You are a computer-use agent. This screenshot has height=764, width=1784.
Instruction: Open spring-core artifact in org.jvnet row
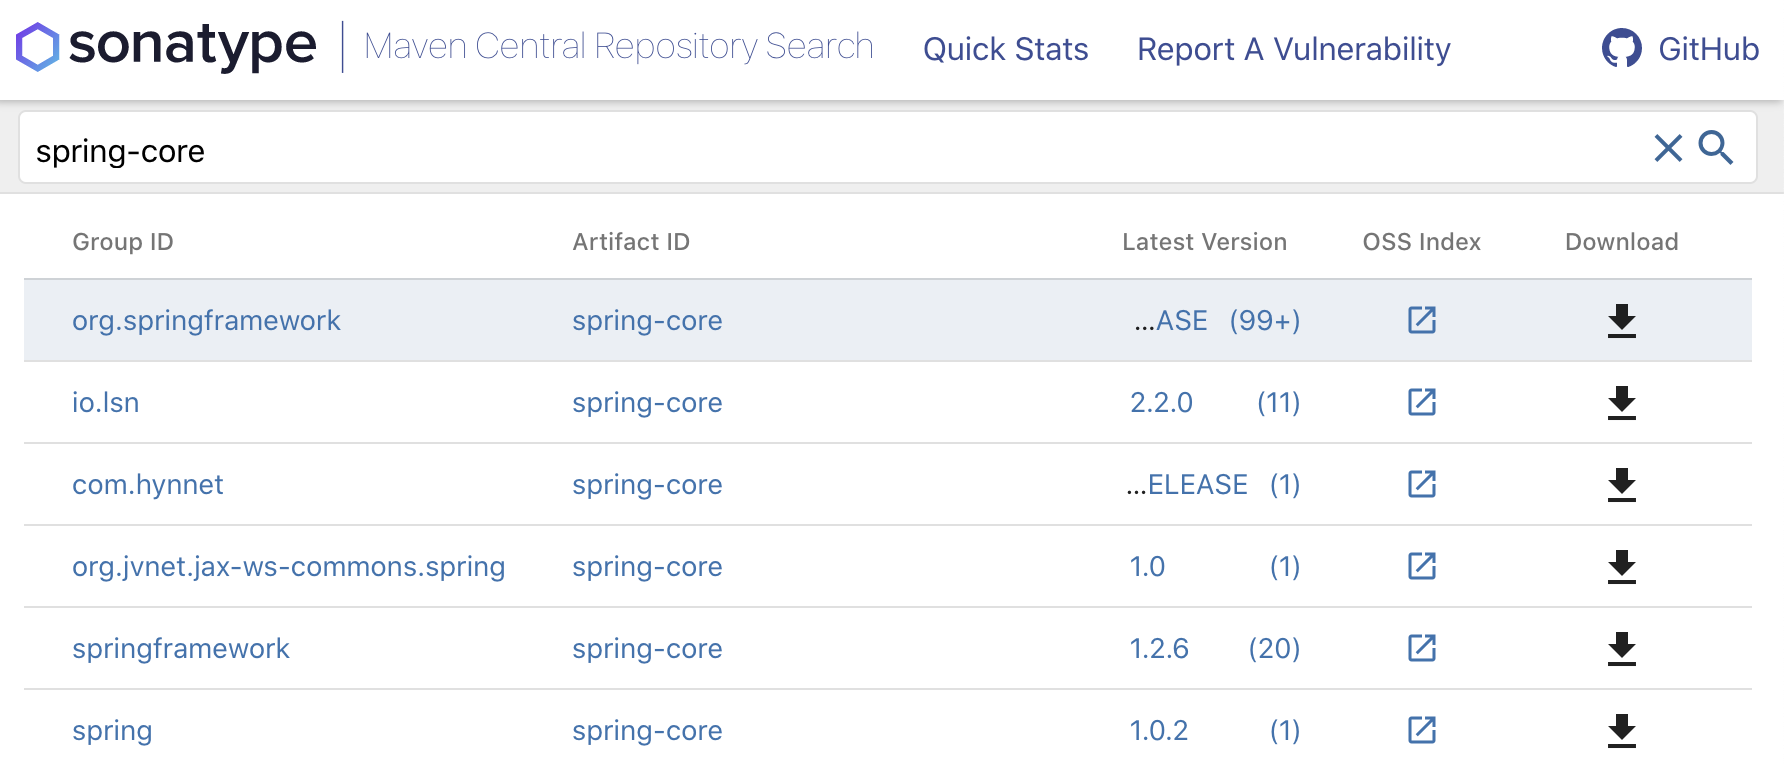coord(647,566)
